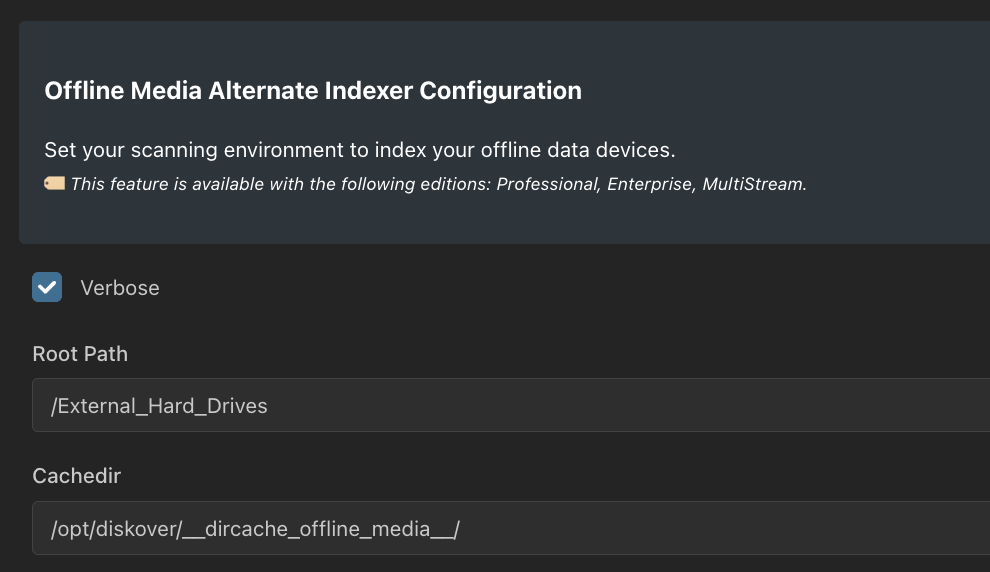Click the word MultiStream in editions list
This screenshot has width=990, height=572.
click(754, 184)
